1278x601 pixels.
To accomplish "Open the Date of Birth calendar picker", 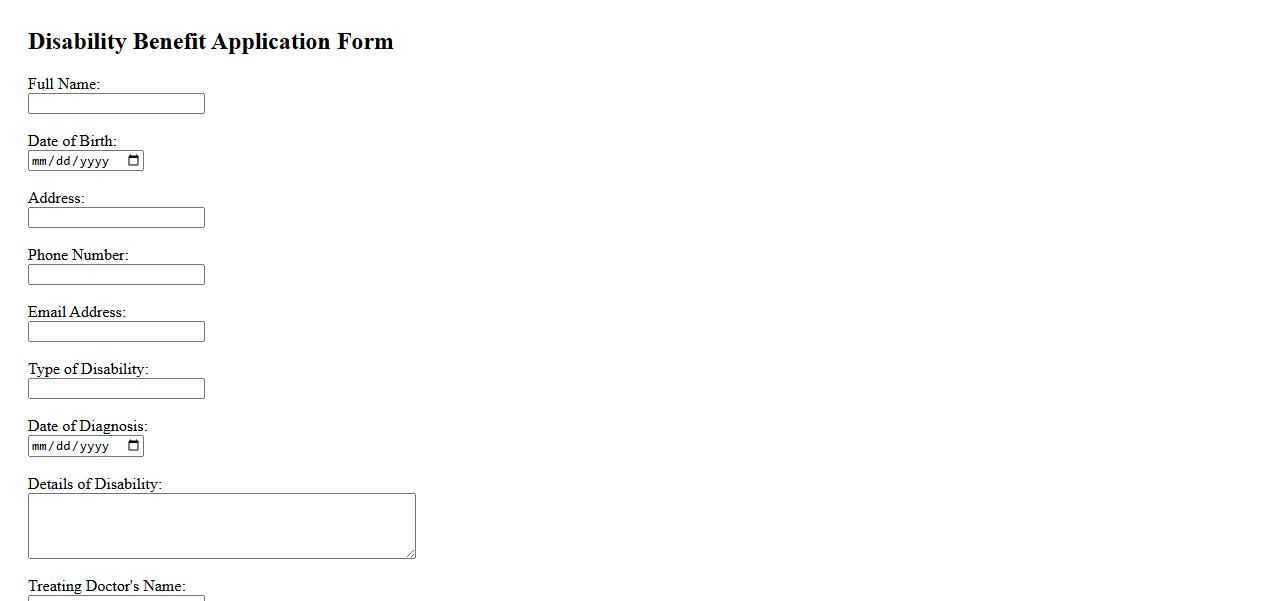I will 134,161.
